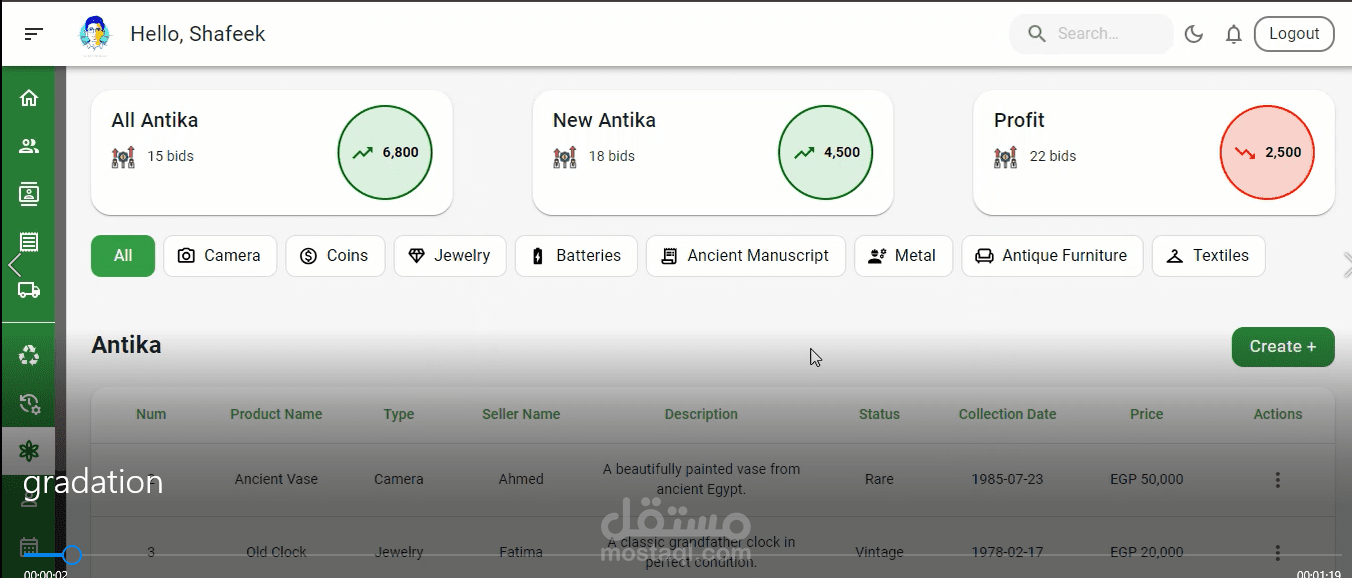The image size is (1352, 578).
Task: Open actions menu for Old Clock row
Action: tap(1277, 552)
